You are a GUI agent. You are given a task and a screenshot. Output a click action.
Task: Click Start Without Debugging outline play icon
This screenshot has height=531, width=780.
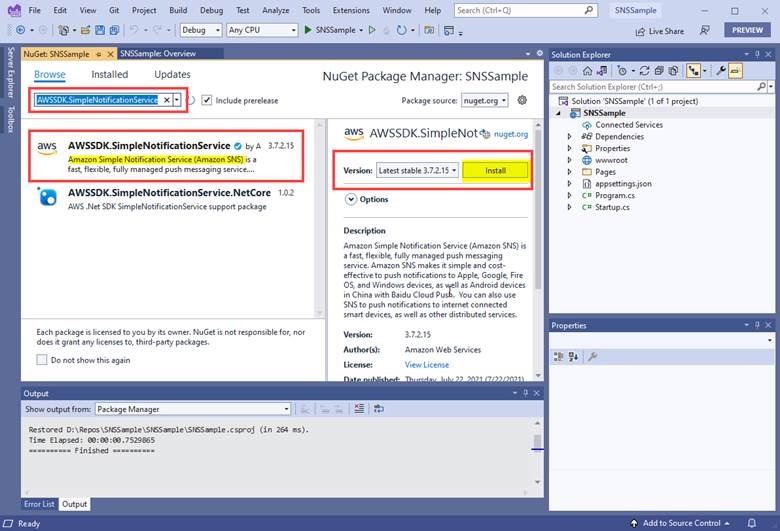point(372,30)
